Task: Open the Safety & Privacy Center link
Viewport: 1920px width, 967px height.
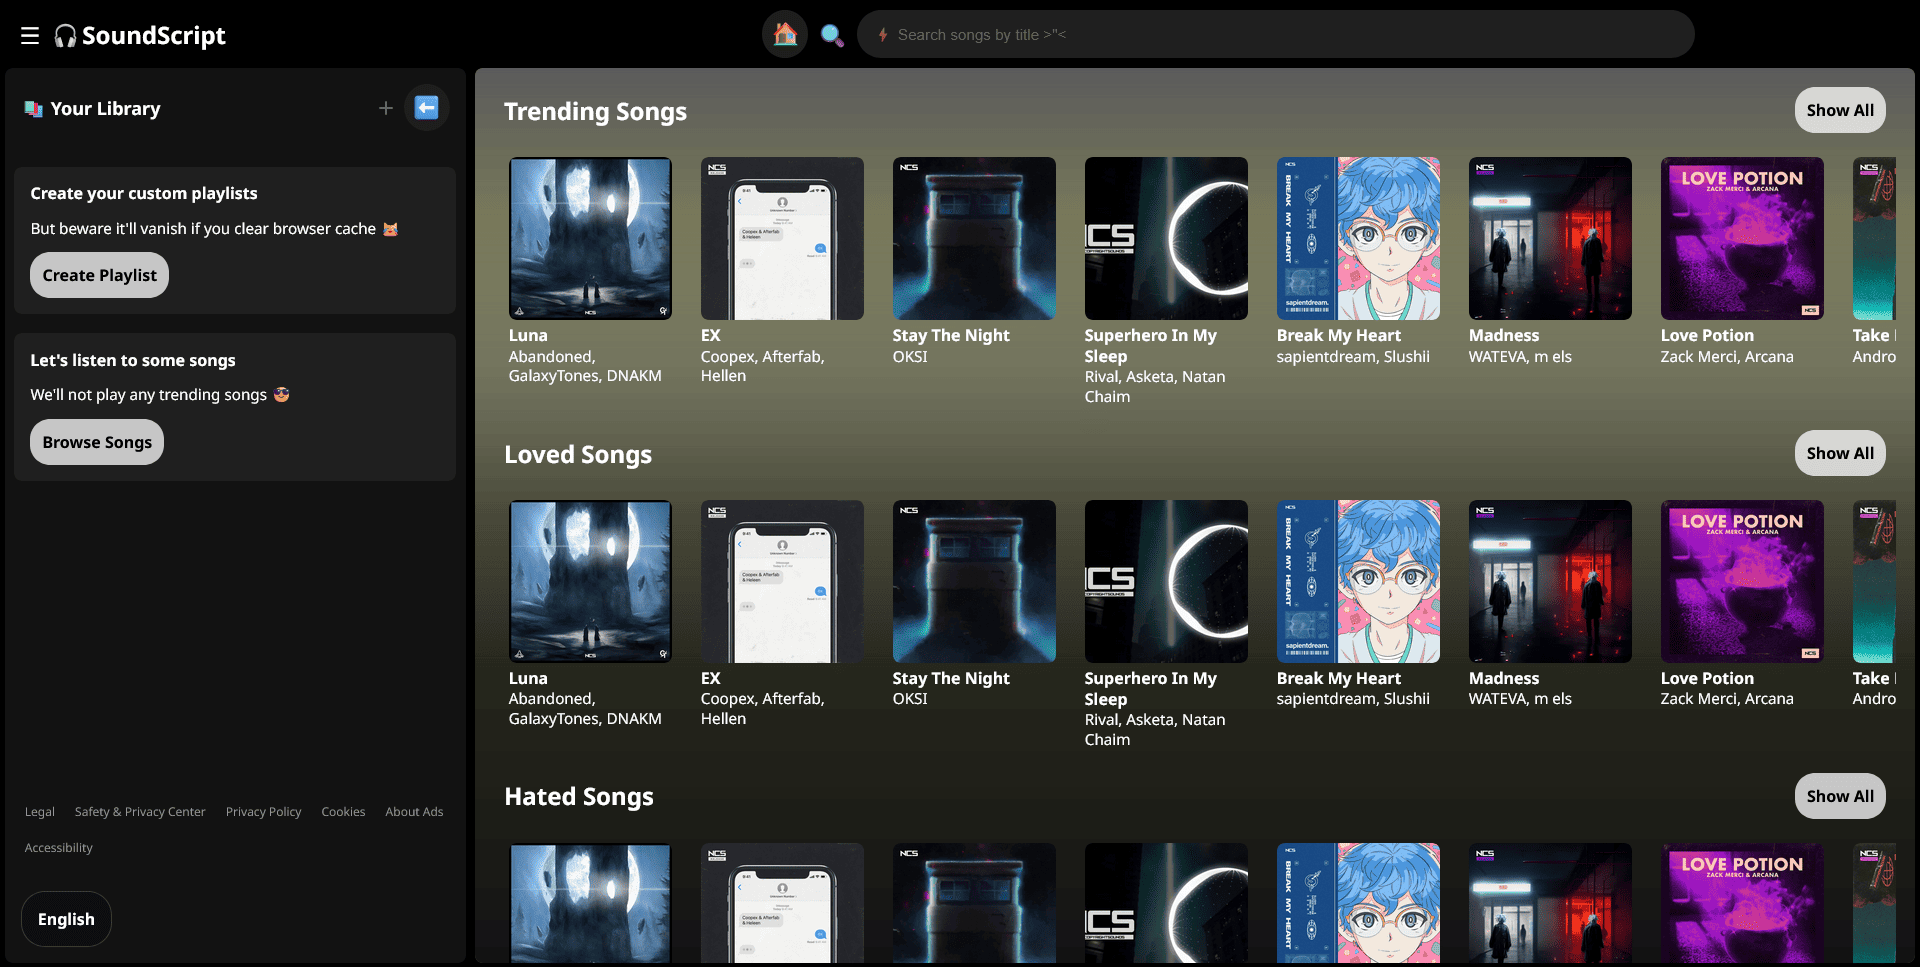Action: coord(140,812)
